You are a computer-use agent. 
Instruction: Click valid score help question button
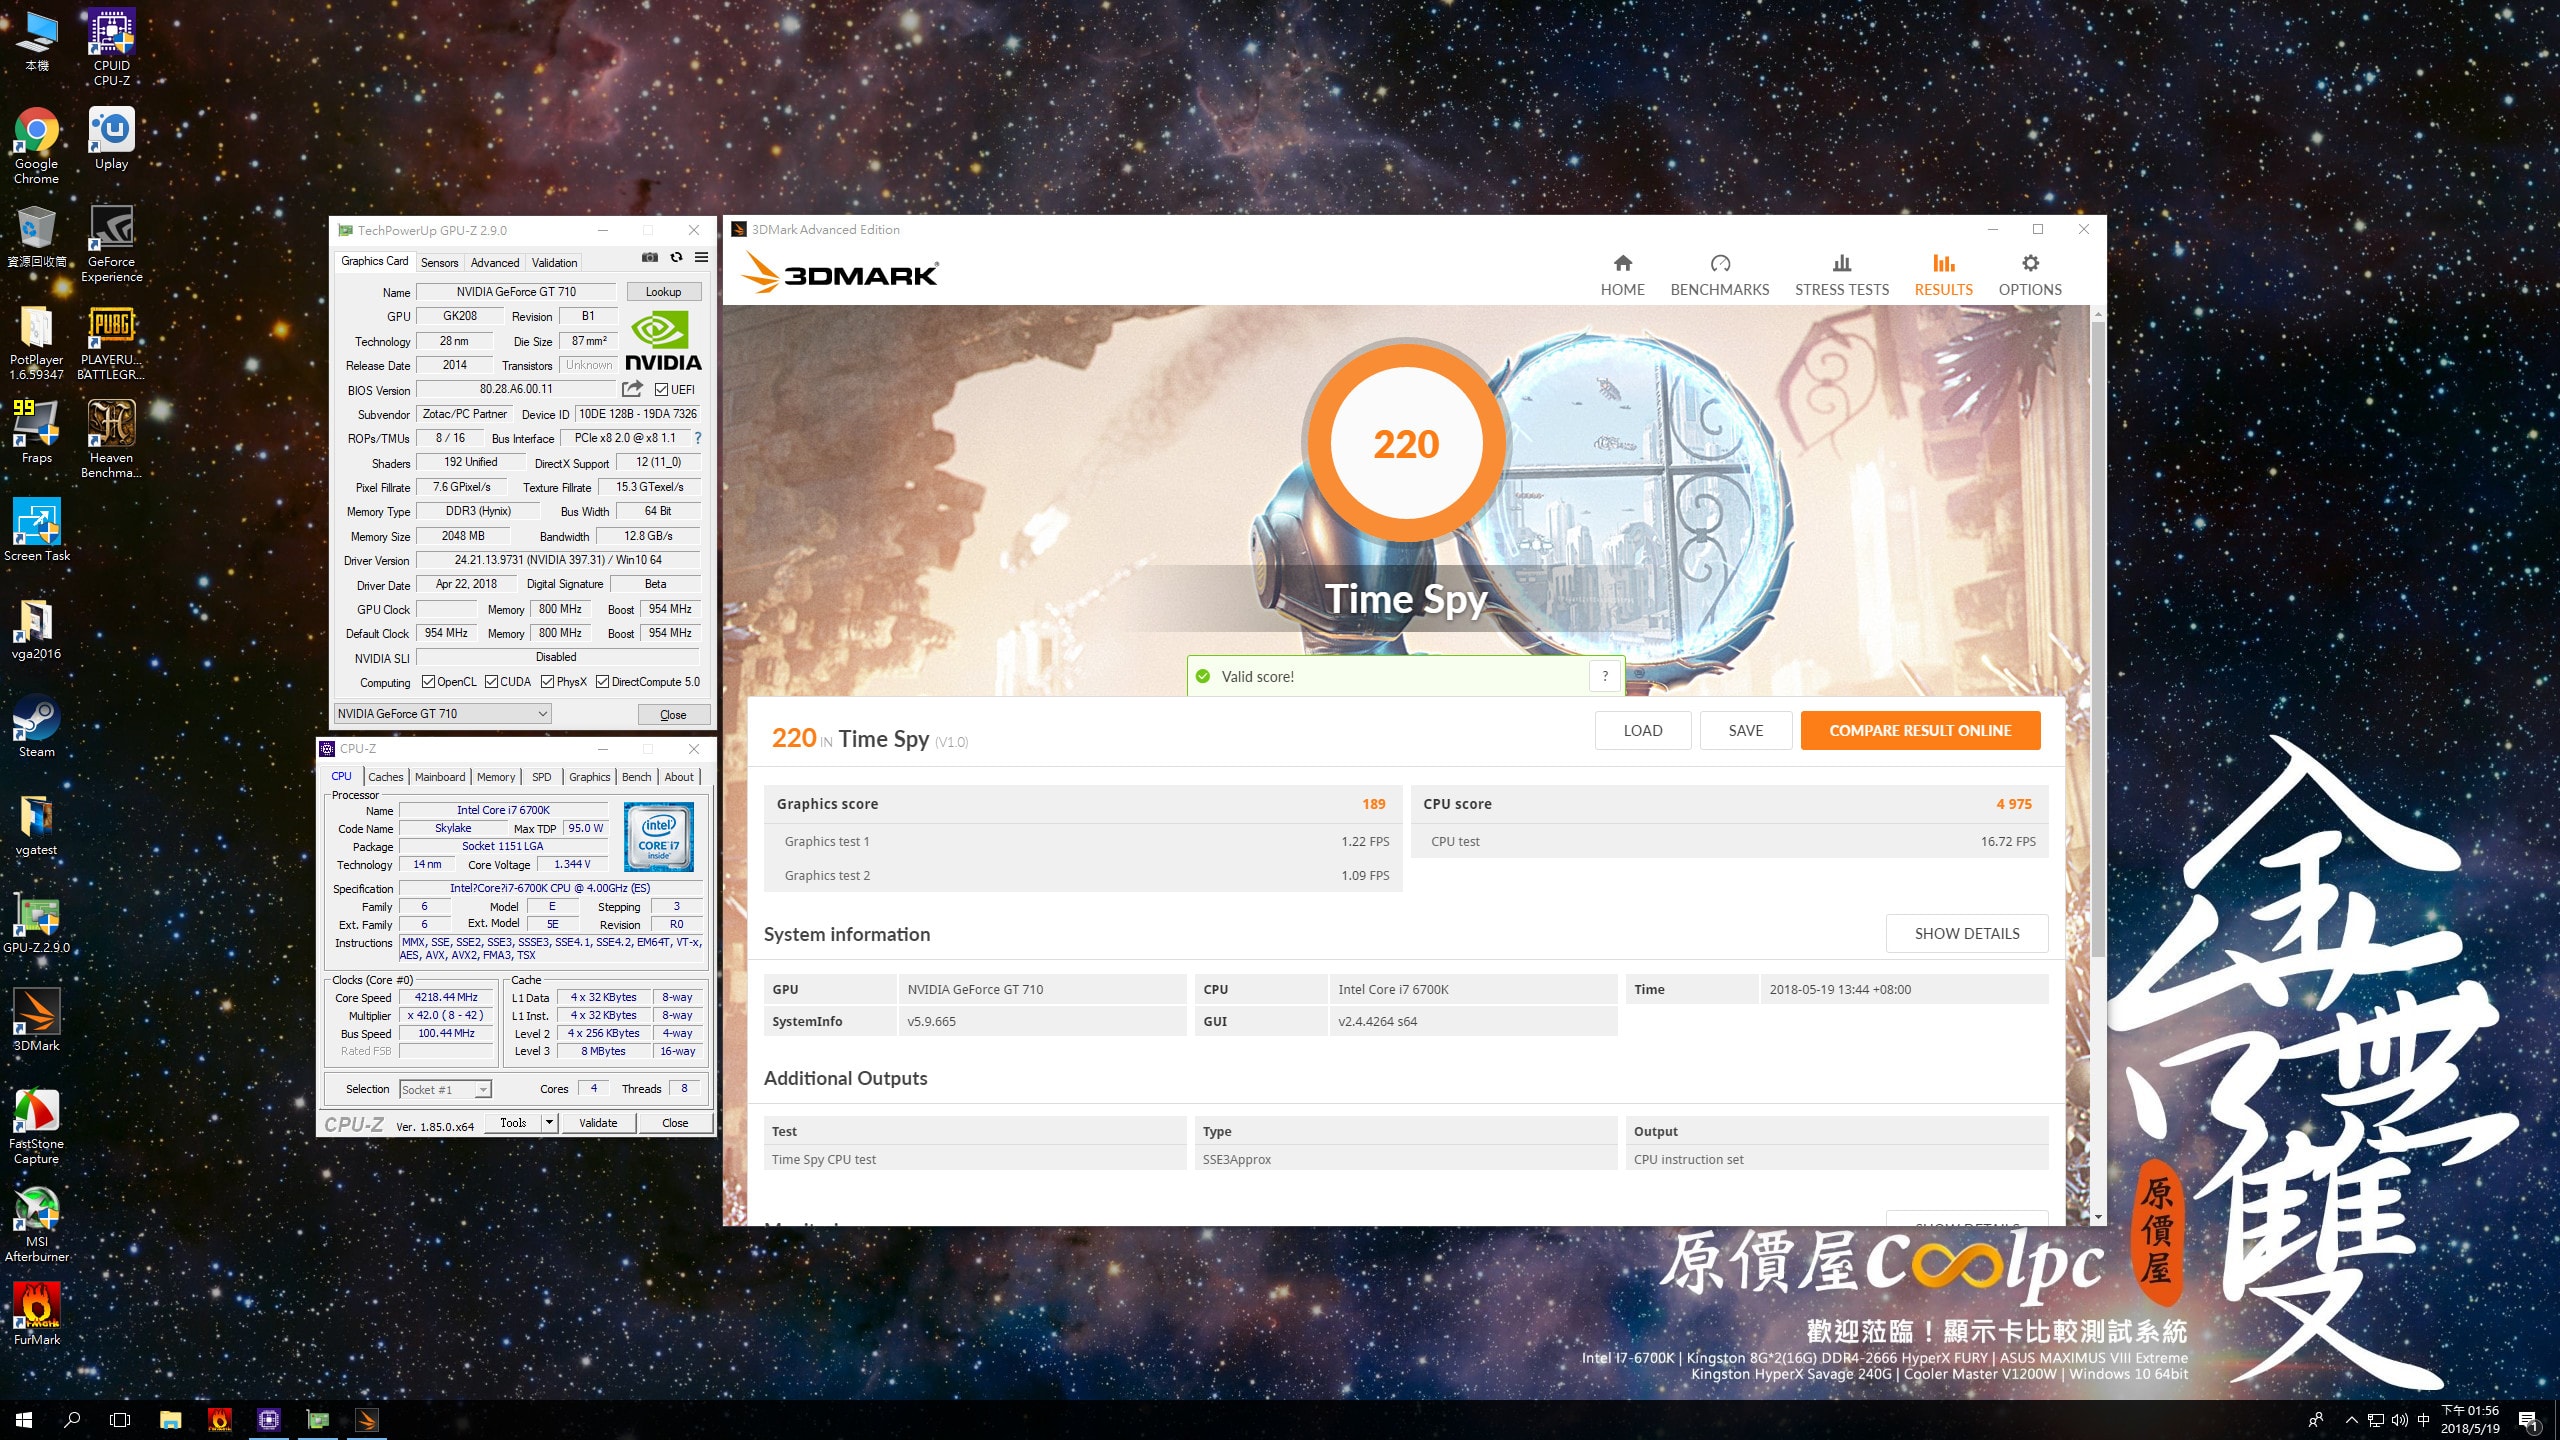1605,677
